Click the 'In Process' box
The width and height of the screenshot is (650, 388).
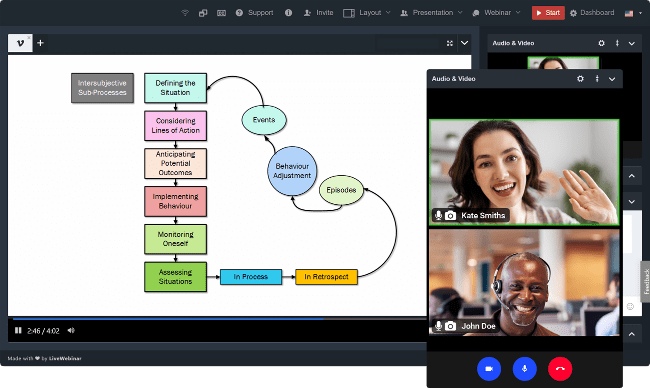pos(251,277)
